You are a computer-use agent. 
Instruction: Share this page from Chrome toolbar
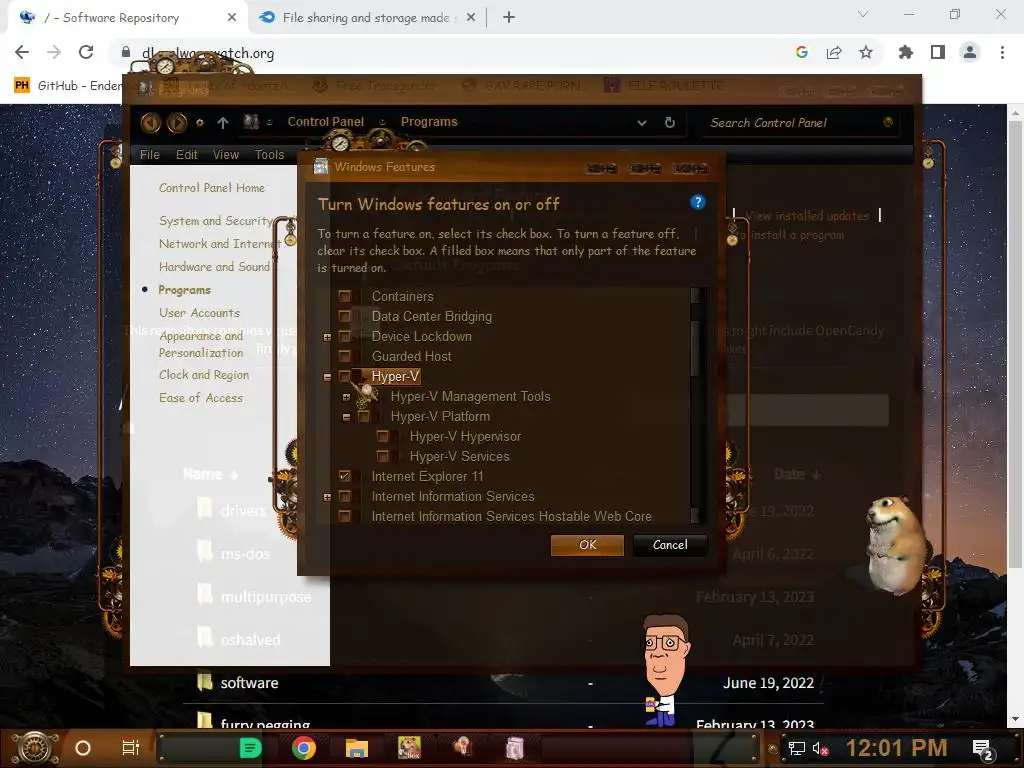(834, 52)
